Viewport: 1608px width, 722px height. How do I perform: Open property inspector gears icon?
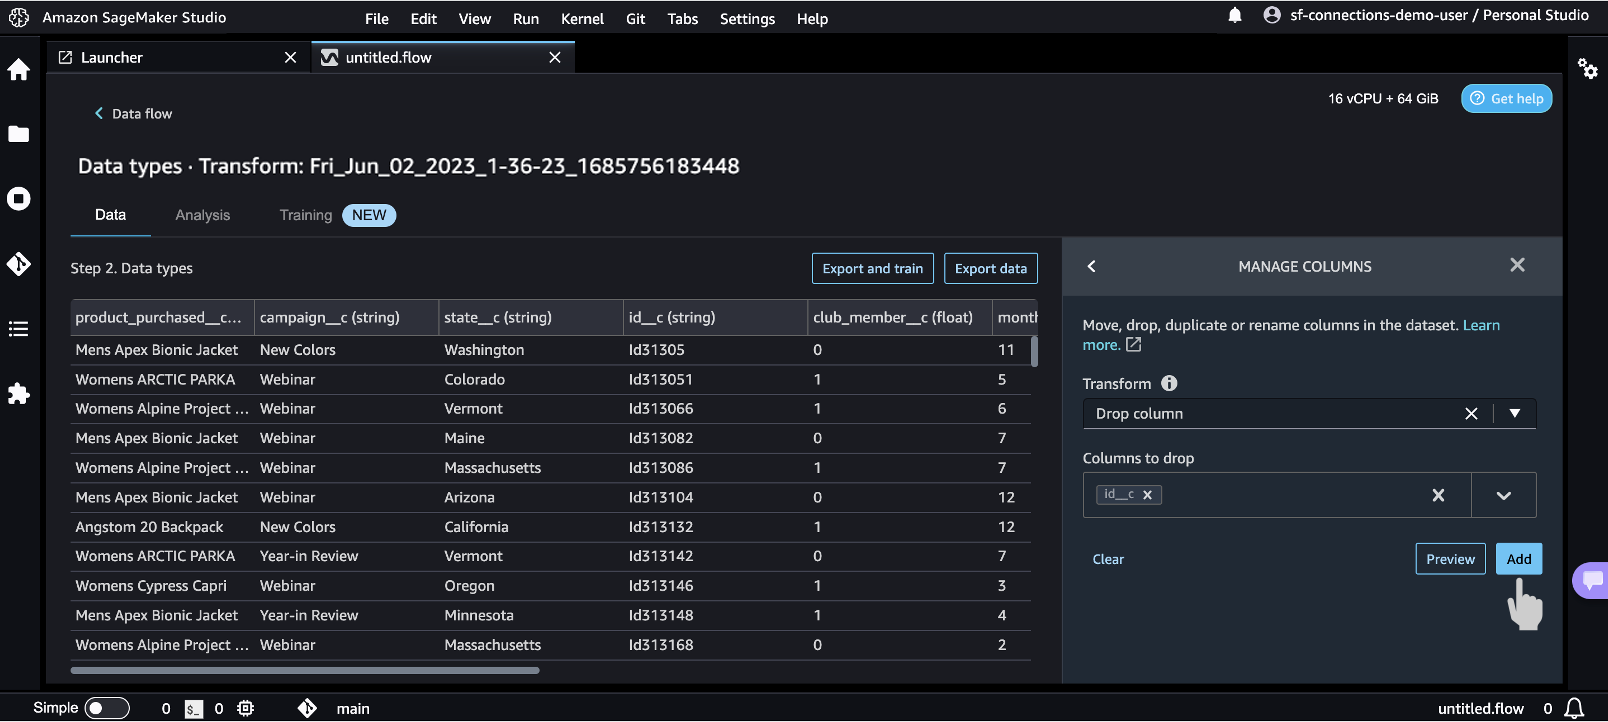(x=1587, y=68)
